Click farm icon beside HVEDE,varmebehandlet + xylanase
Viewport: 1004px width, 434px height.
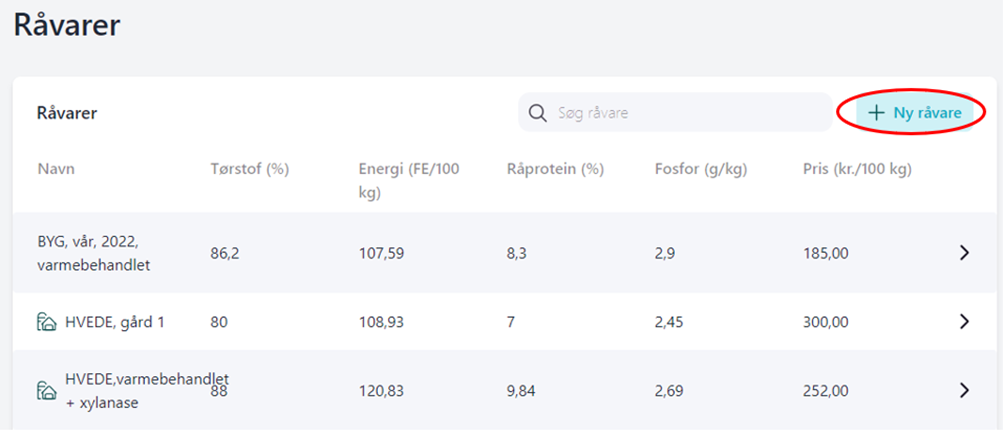point(47,391)
